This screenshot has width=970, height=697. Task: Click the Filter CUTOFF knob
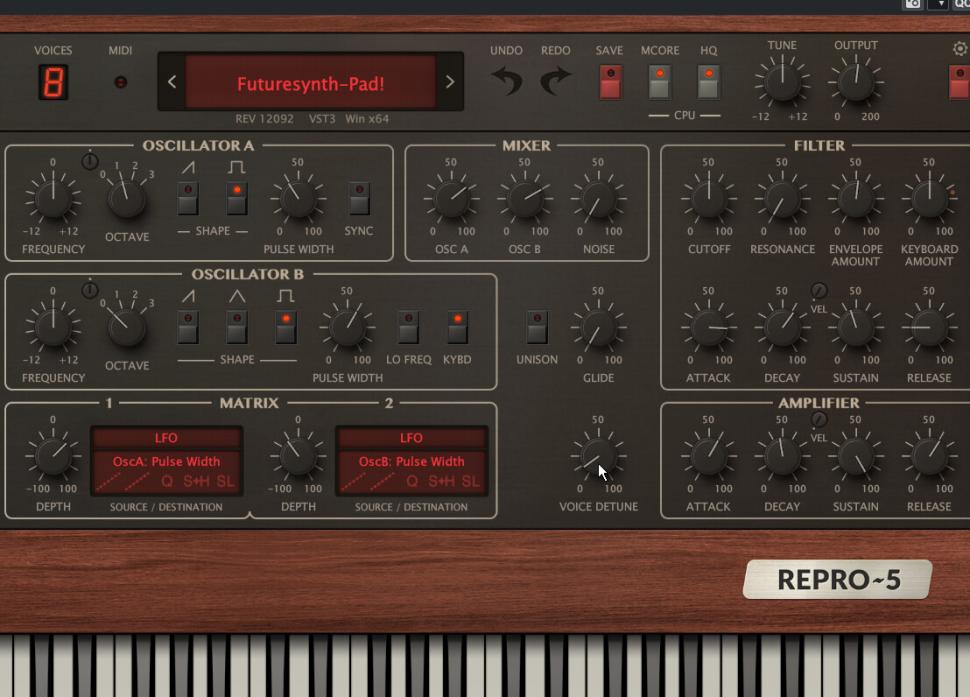[x=709, y=198]
